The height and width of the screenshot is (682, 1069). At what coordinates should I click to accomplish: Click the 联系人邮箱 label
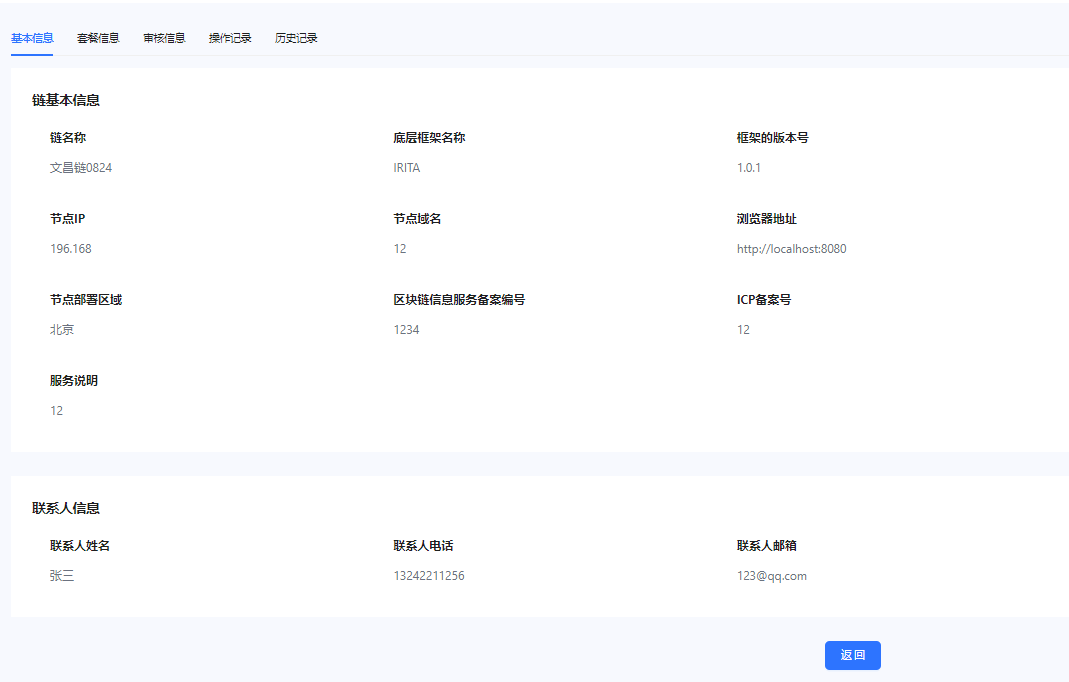pyautogui.click(x=767, y=546)
